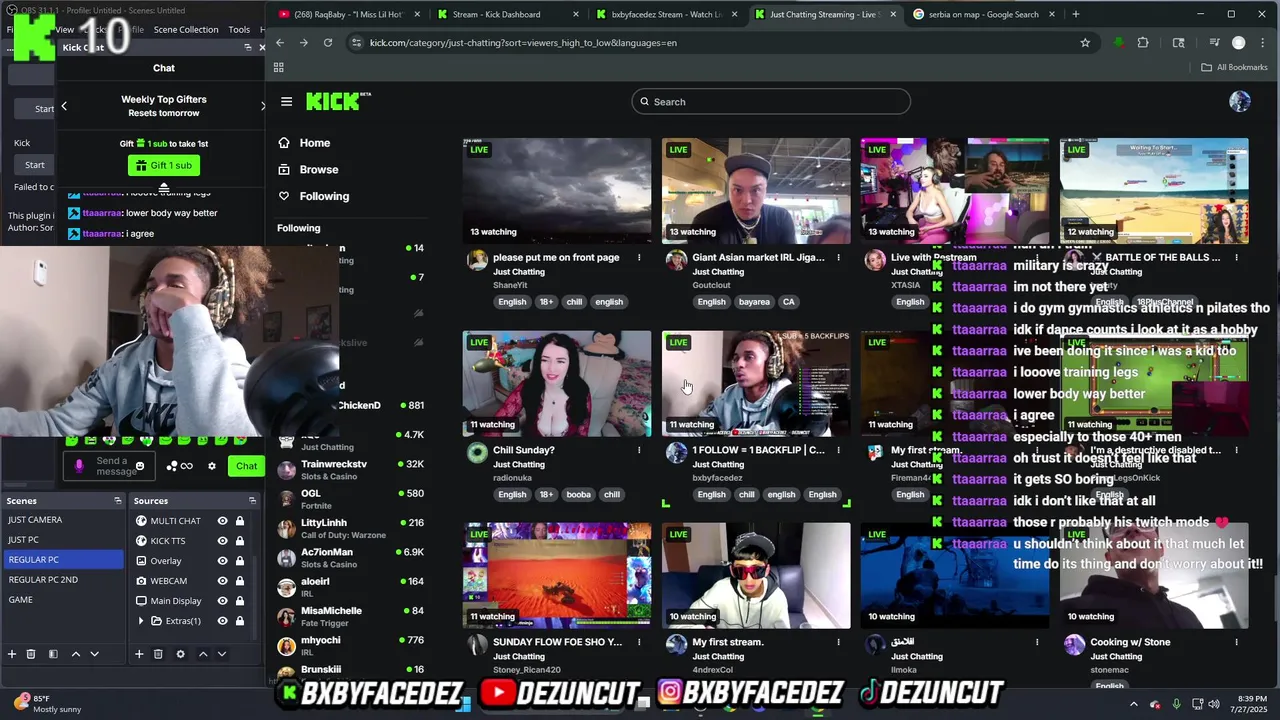The width and height of the screenshot is (1280, 720).
Task: Hide the WEBCAM source
Action: tap(223, 581)
